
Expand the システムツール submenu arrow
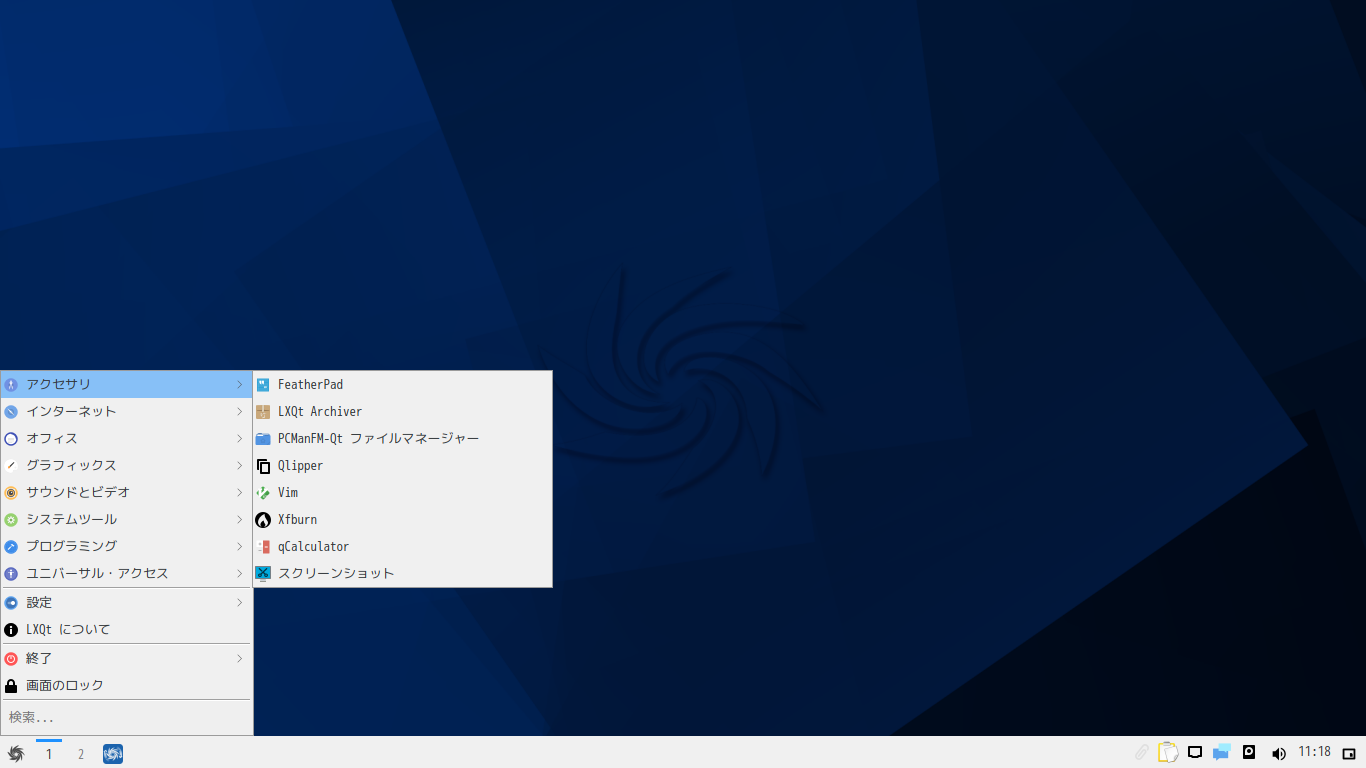[240, 519]
